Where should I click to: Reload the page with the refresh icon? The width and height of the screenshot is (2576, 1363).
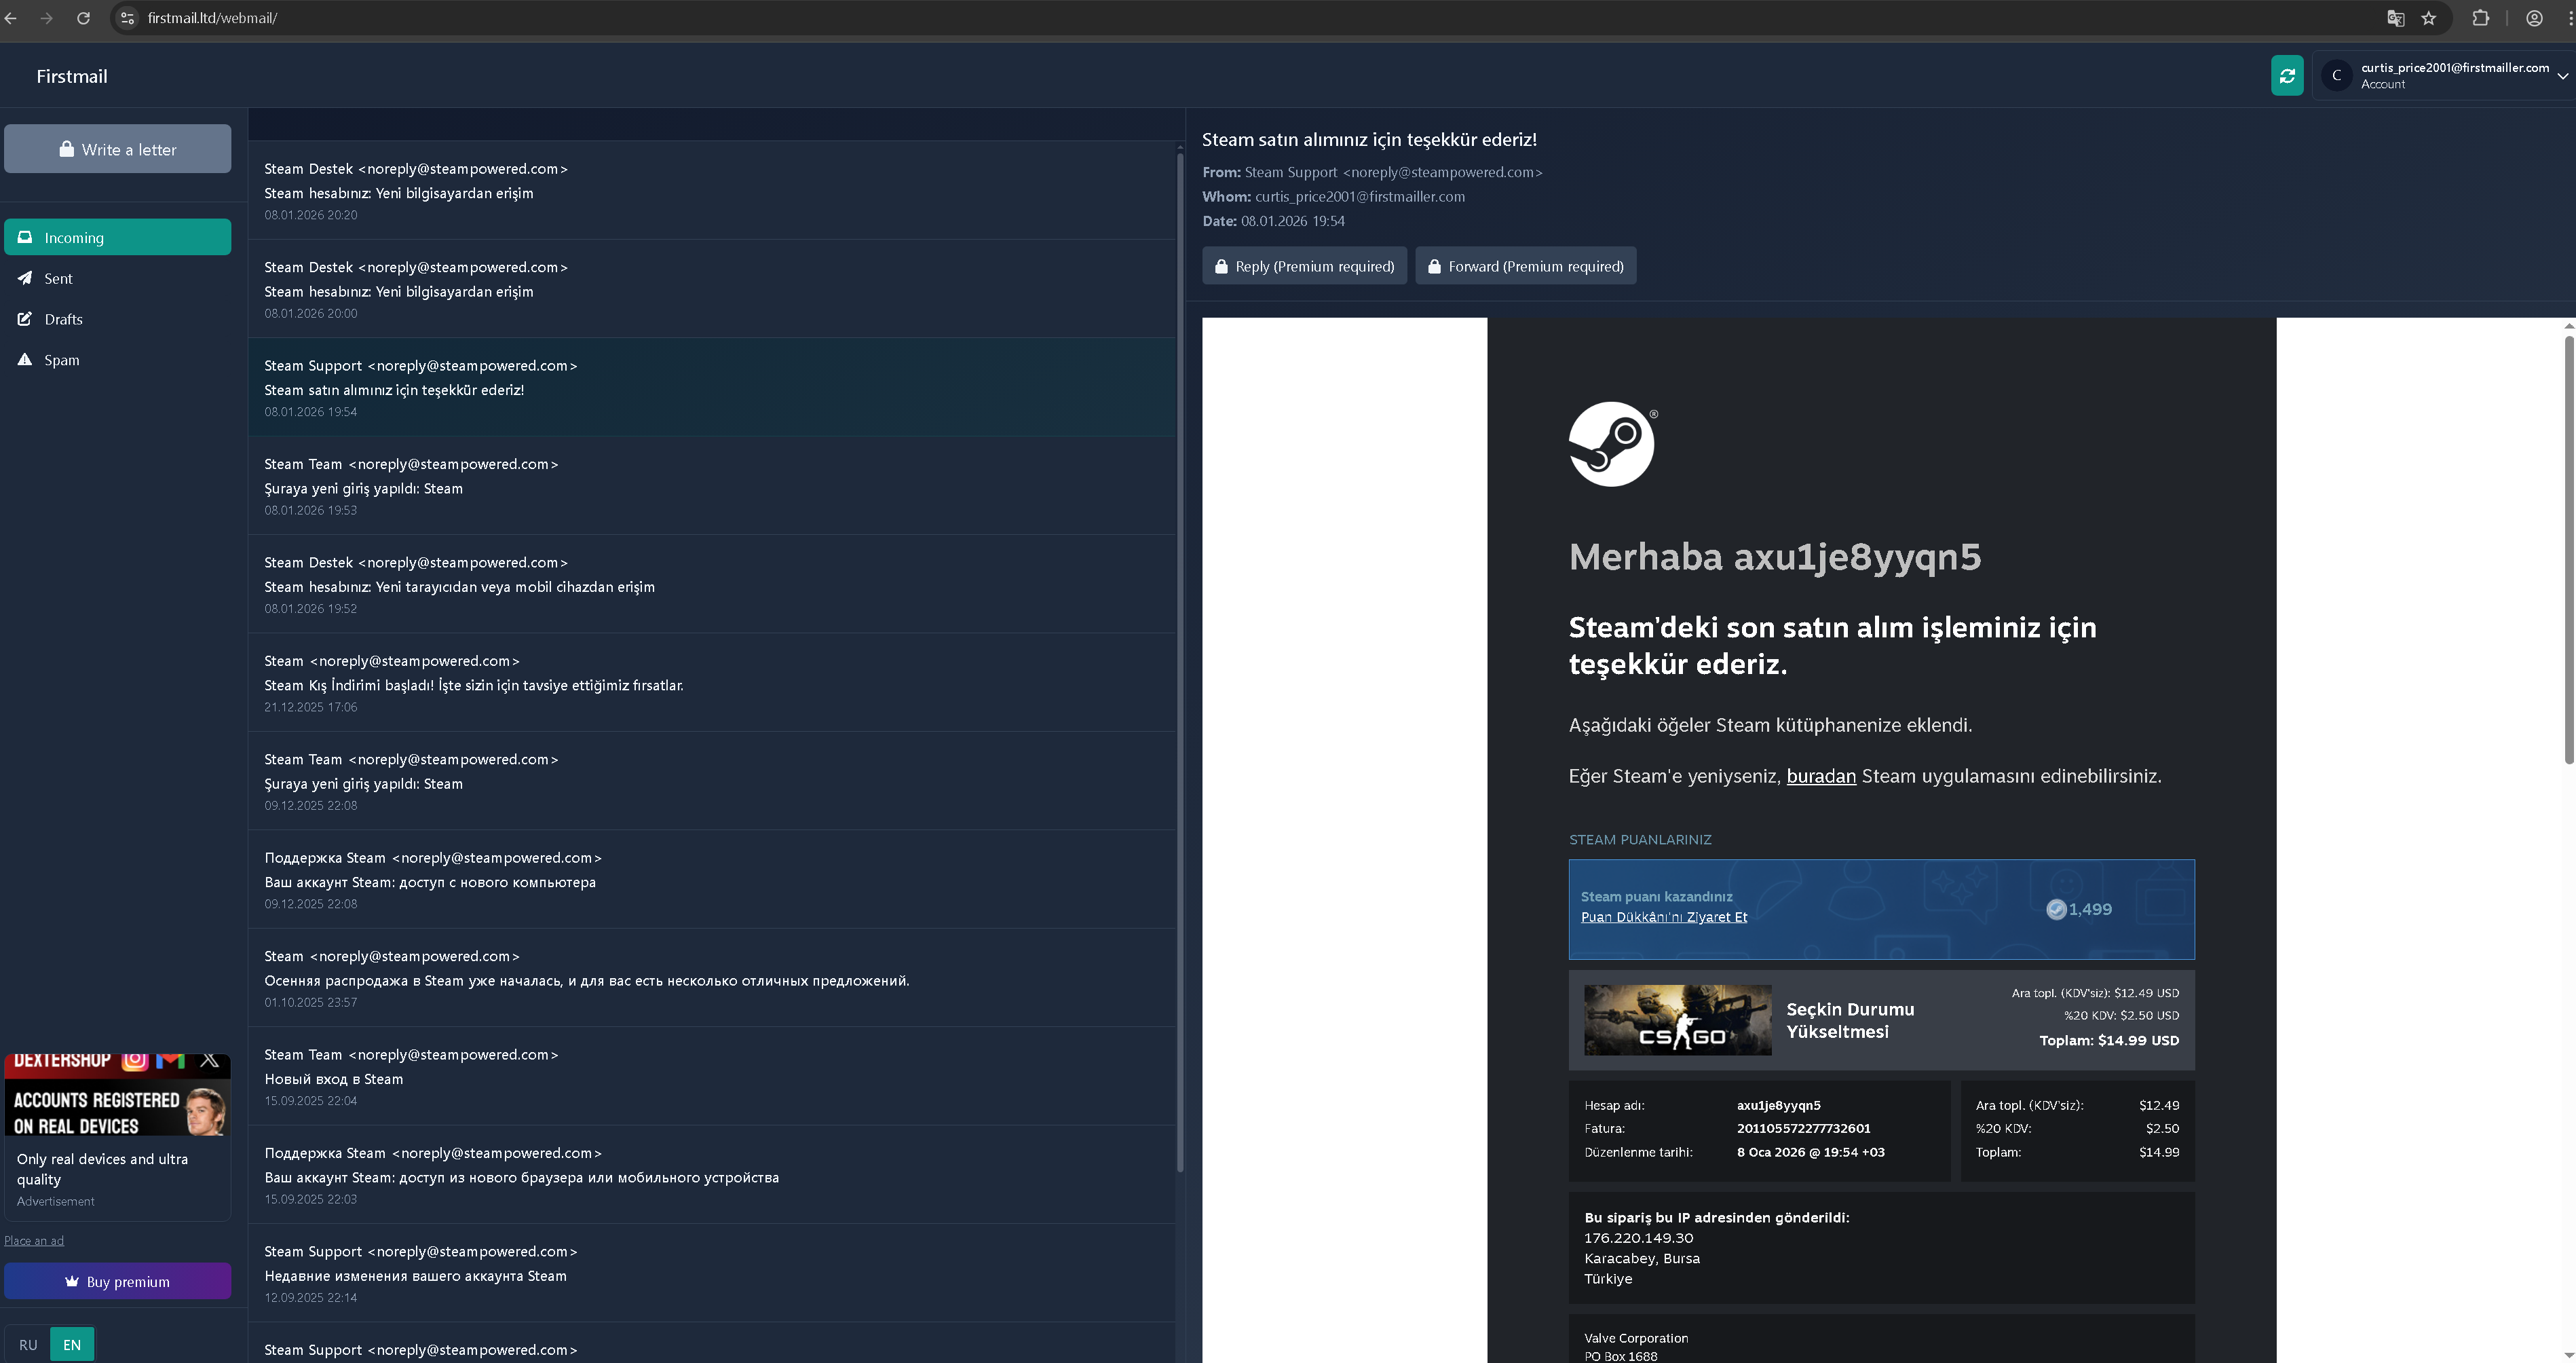(x=83, y=18)
